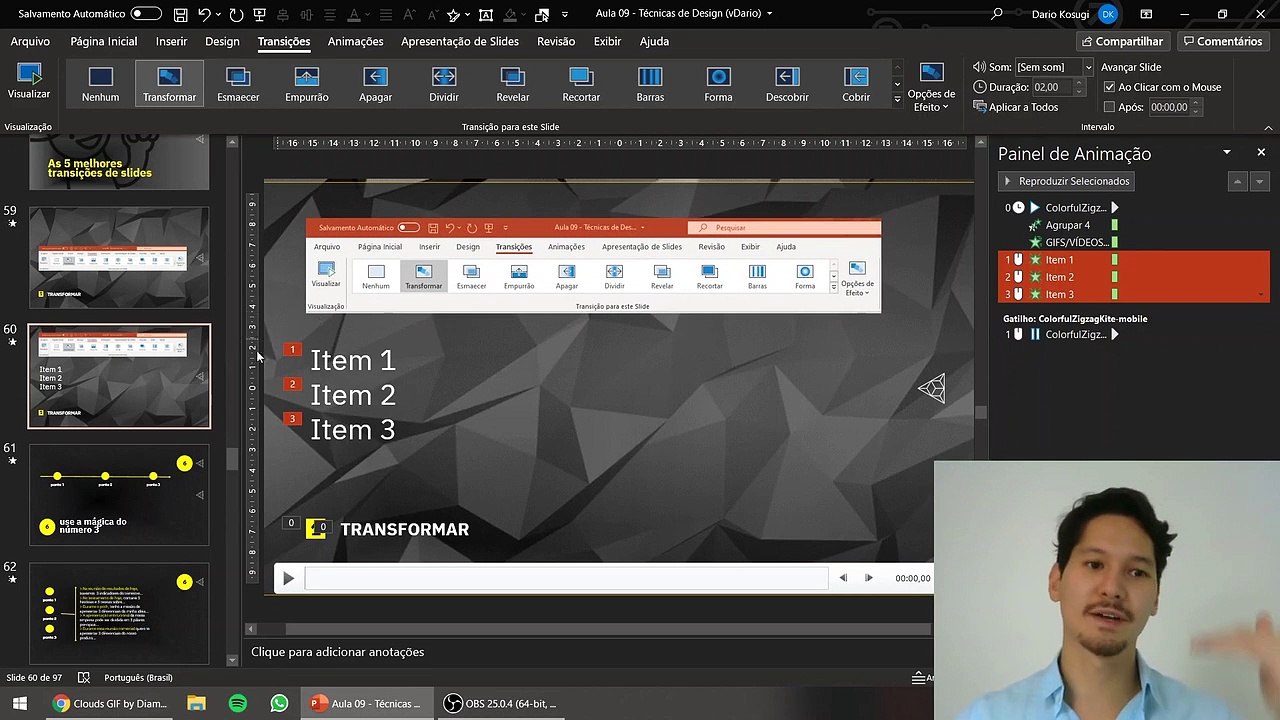Save the presentation with the floppy icon

(x=180, y=14)
